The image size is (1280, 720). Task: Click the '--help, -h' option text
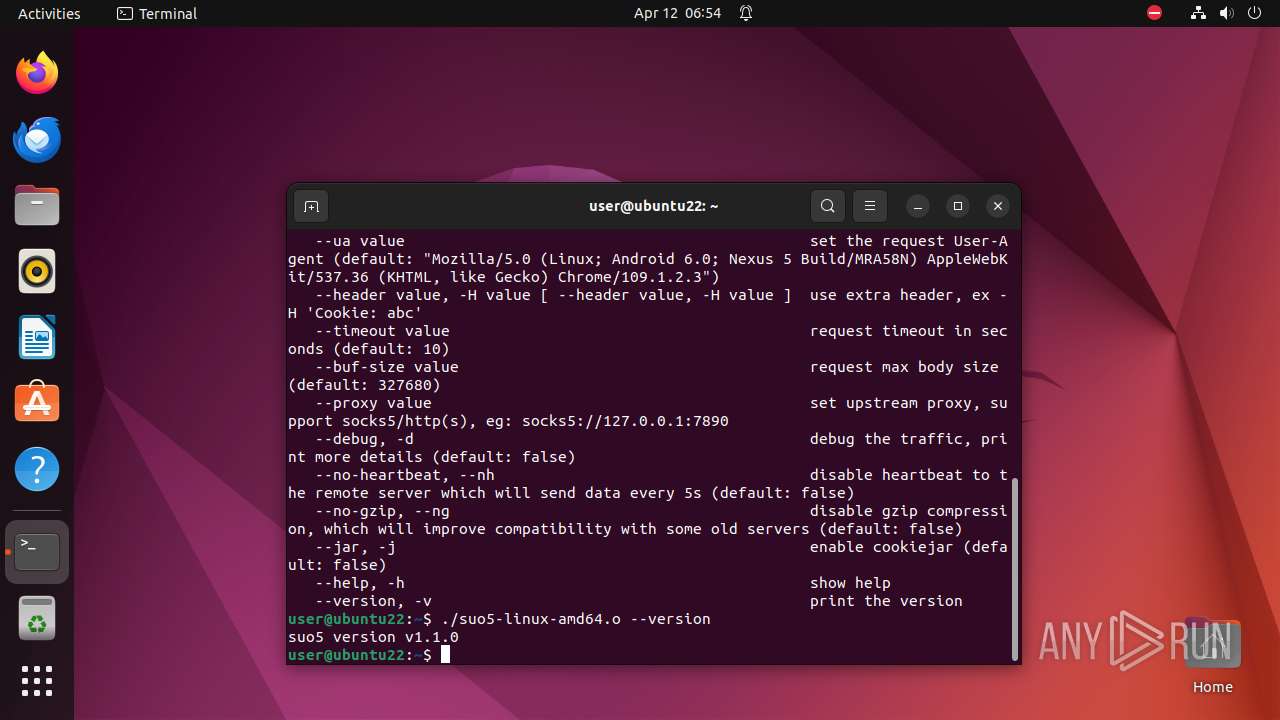point(359,583)
